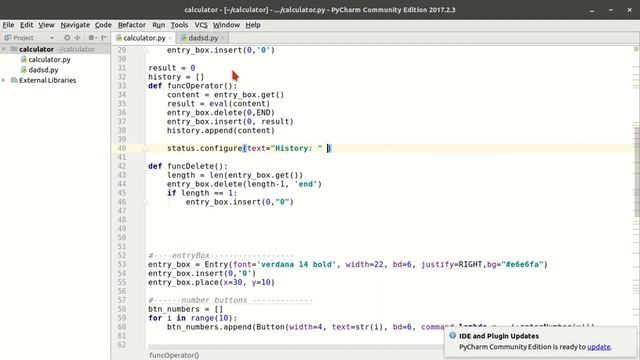
Task: Open the File menu
Action: [x=8, y=25]
